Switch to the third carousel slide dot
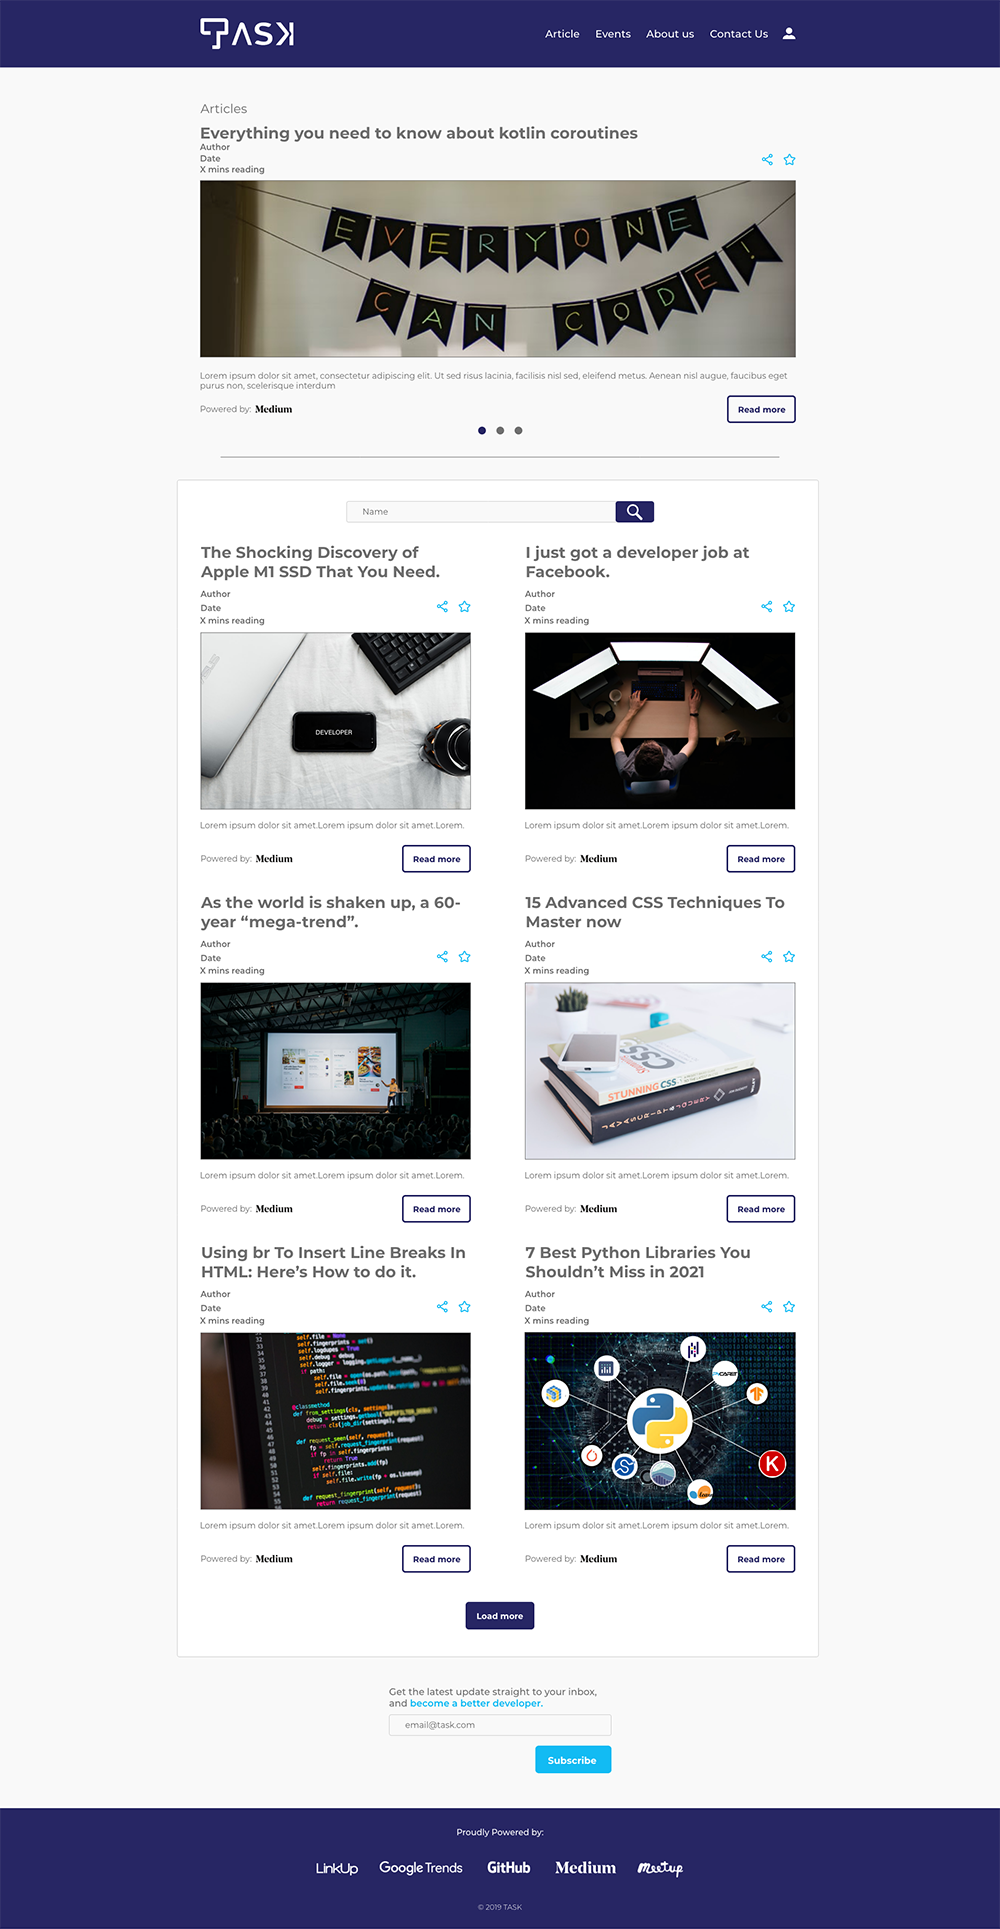Screen dimensions: 1000x1929 pyautogui.click(x=518, y=430)
